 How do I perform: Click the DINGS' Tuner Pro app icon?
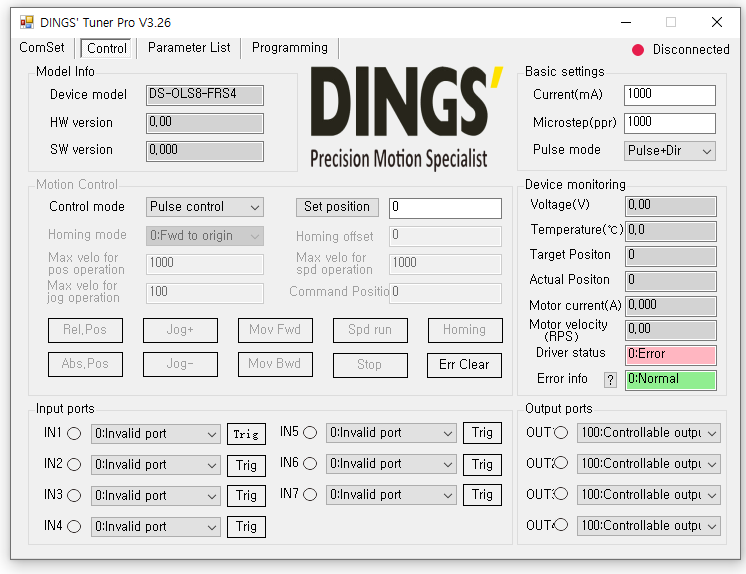click(x=27, y=22)
